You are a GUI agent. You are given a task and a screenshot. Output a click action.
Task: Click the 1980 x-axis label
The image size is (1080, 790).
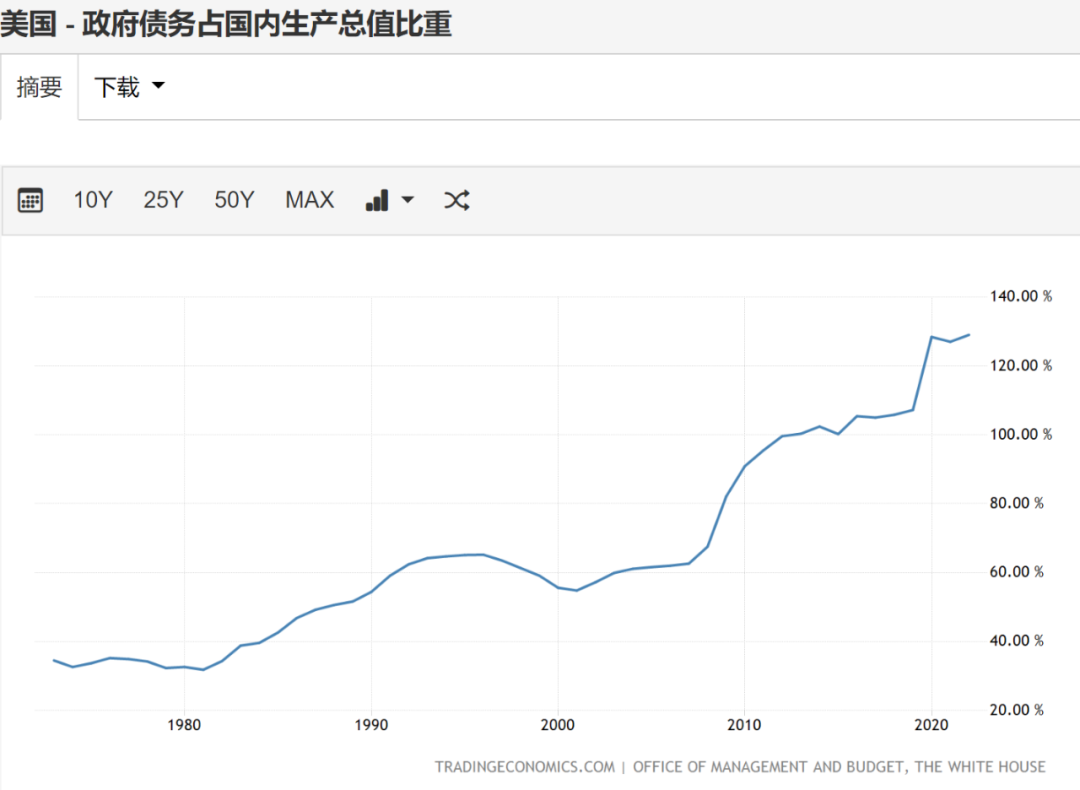coord(184,724)
